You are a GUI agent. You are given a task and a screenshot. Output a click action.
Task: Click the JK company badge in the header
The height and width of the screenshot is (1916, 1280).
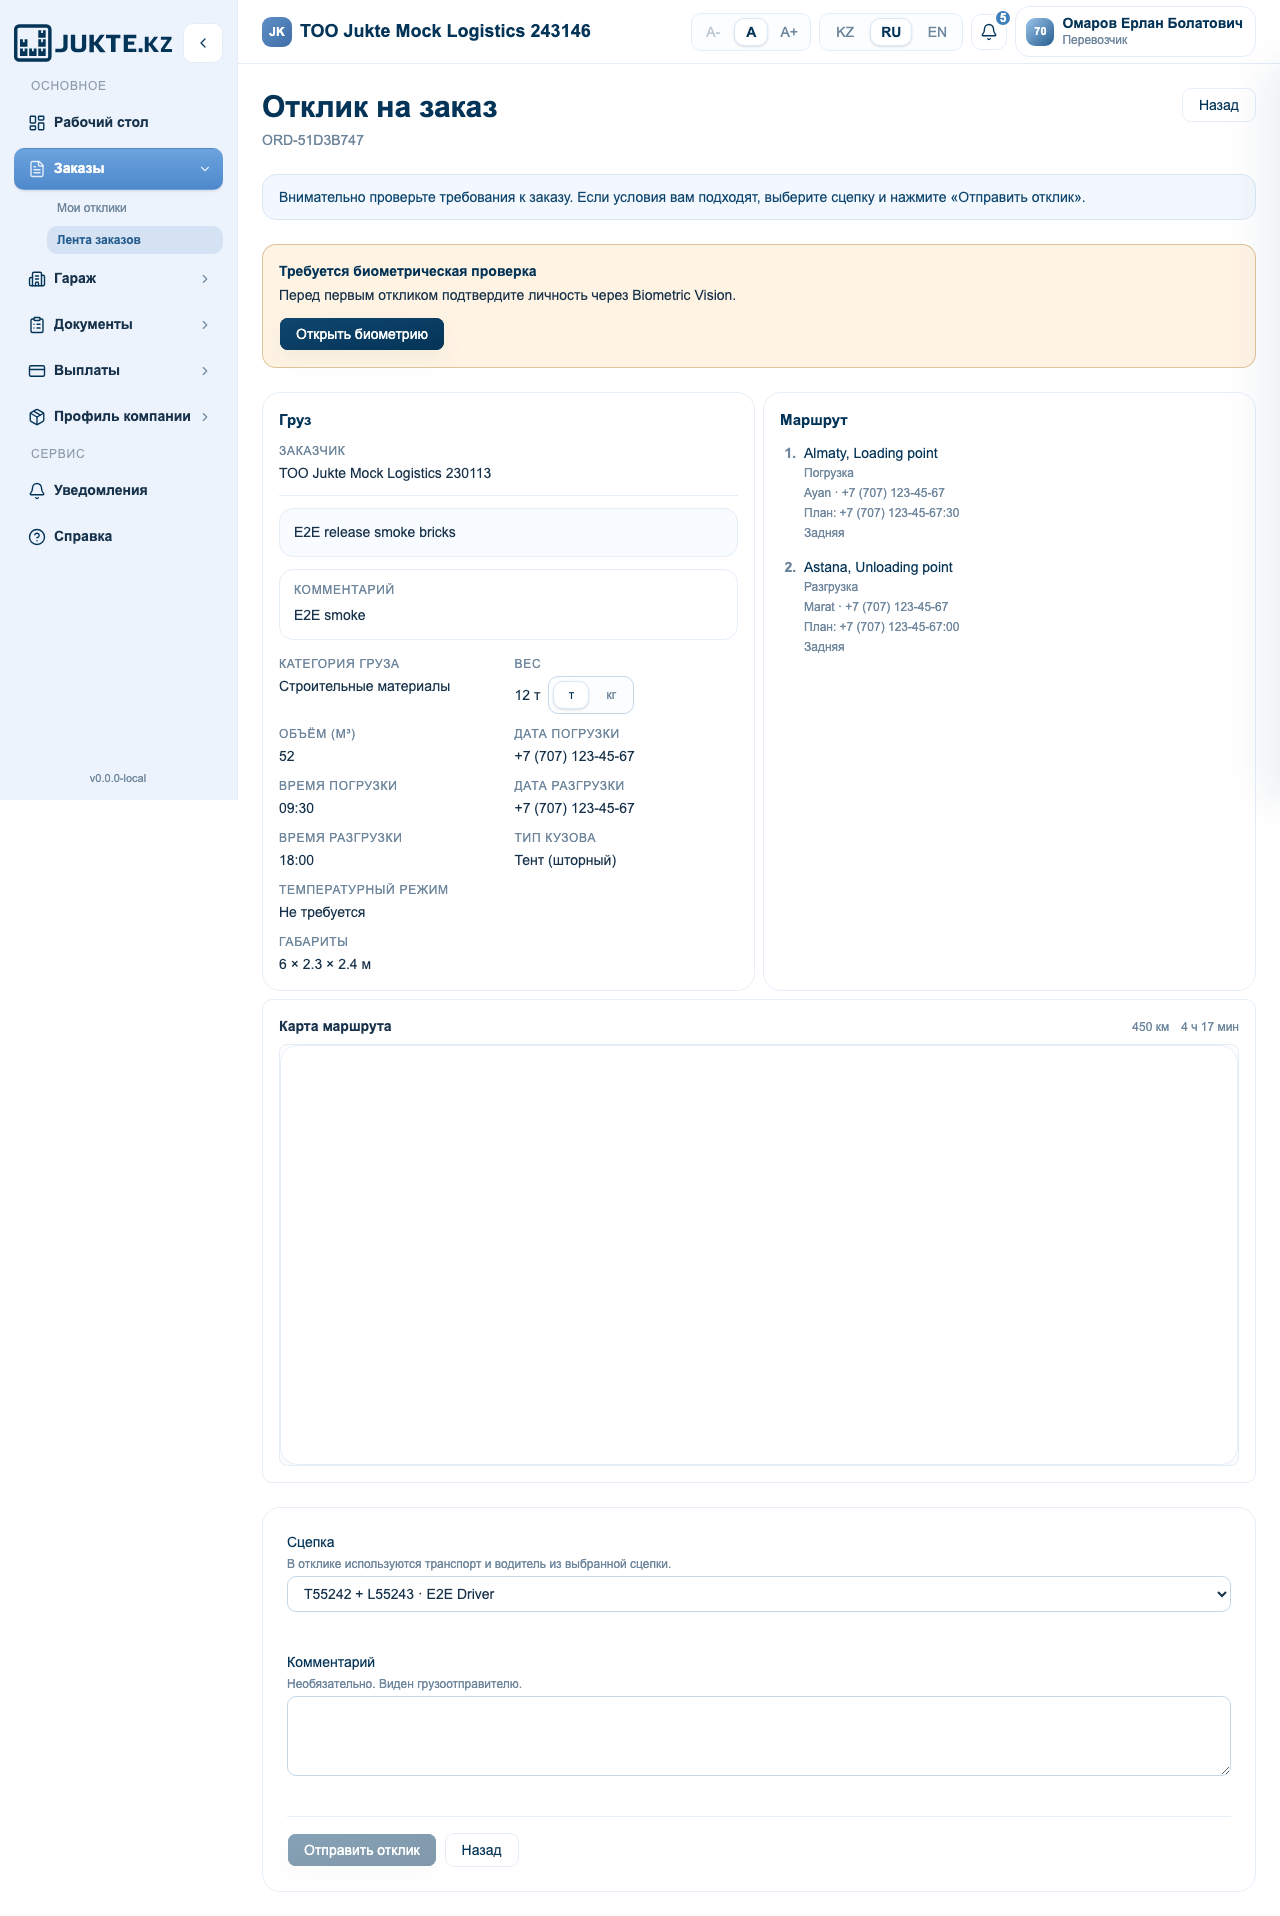(277, 32)
